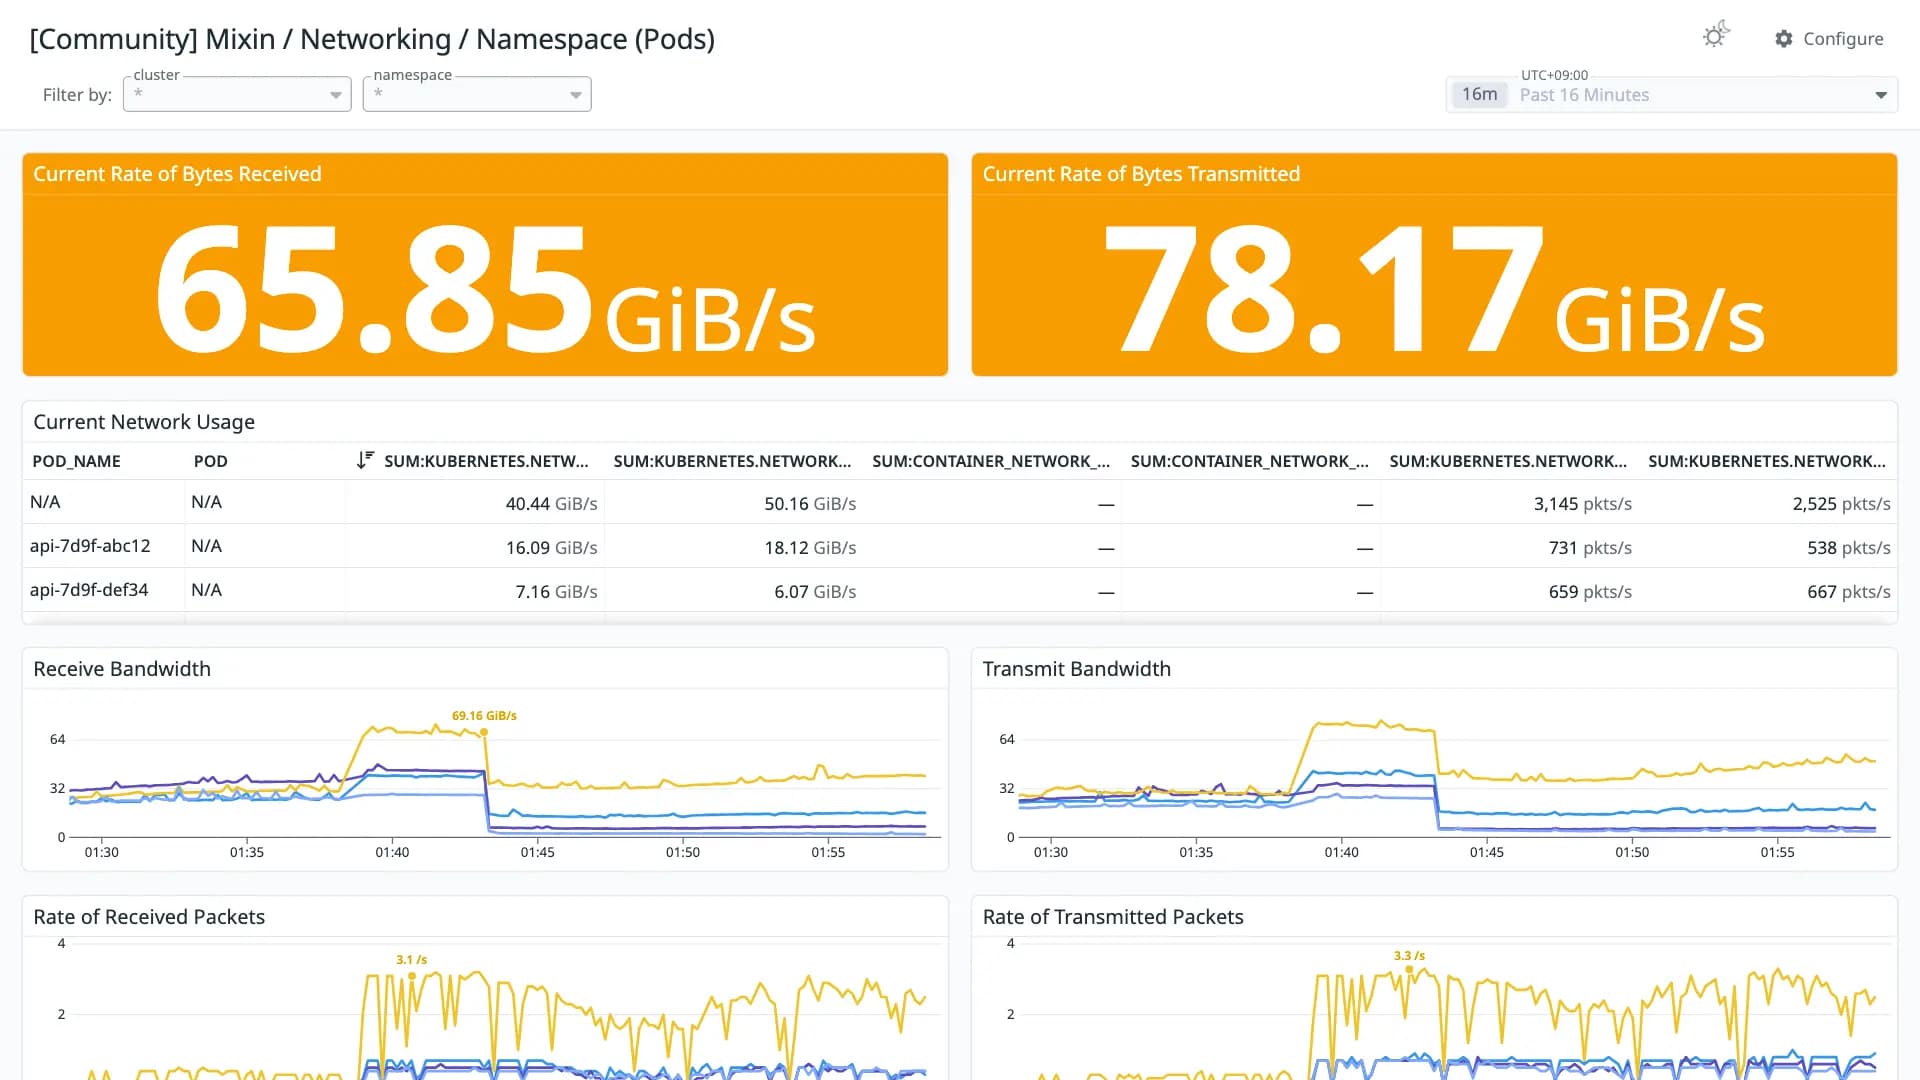Open the Configure button
The image size is (1920, 1080).
(1829, 39)
